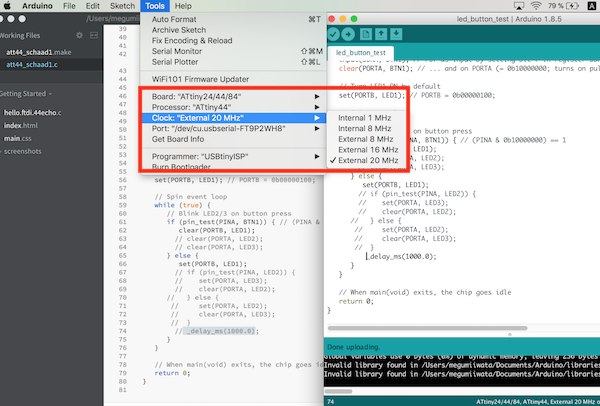Select checked External 20 MHz option
This screenshot has height=406, width=600.
click(x=365, y=161)
